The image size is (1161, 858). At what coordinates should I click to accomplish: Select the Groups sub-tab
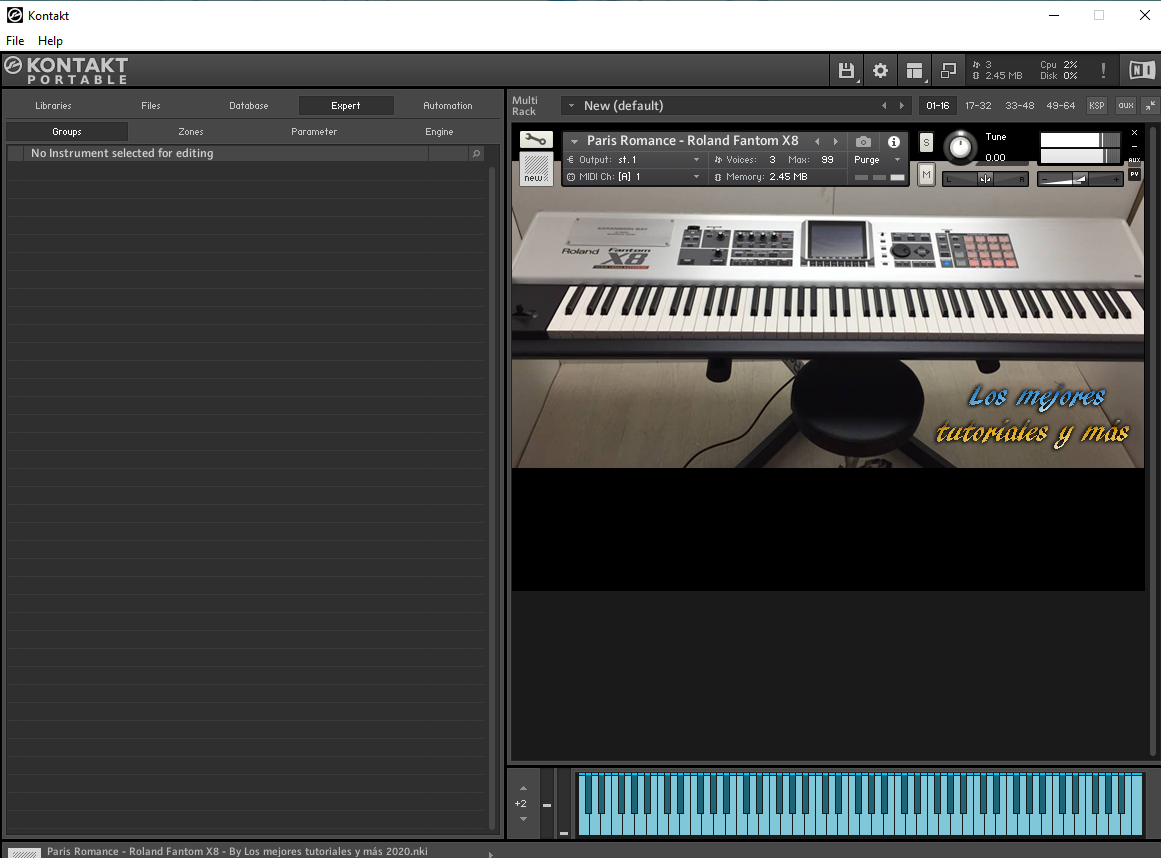67,132
